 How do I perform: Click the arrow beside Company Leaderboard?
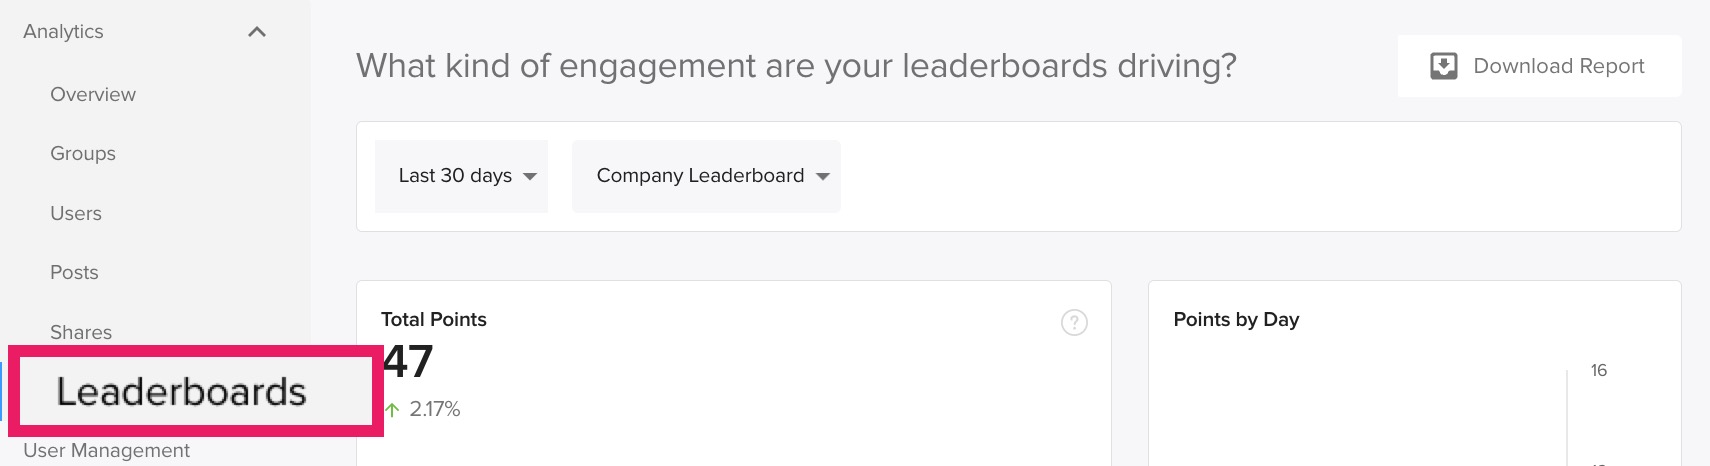[823, 177]
